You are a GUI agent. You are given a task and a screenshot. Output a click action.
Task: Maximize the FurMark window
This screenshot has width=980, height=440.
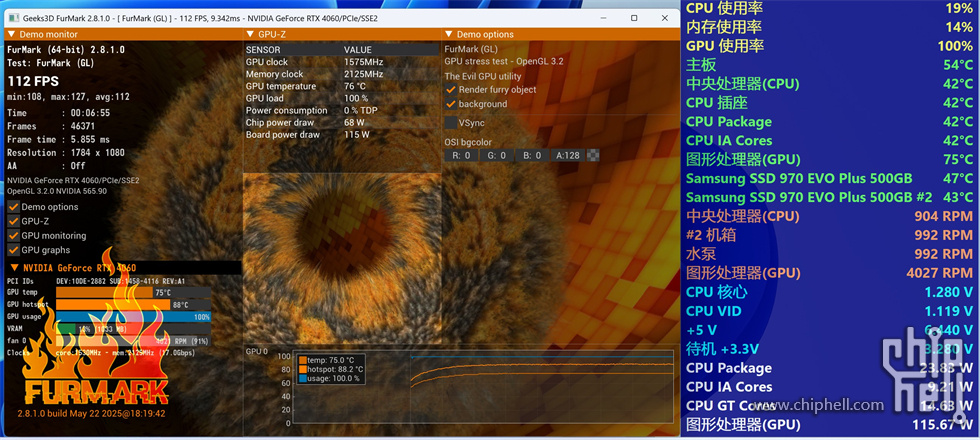634,18
